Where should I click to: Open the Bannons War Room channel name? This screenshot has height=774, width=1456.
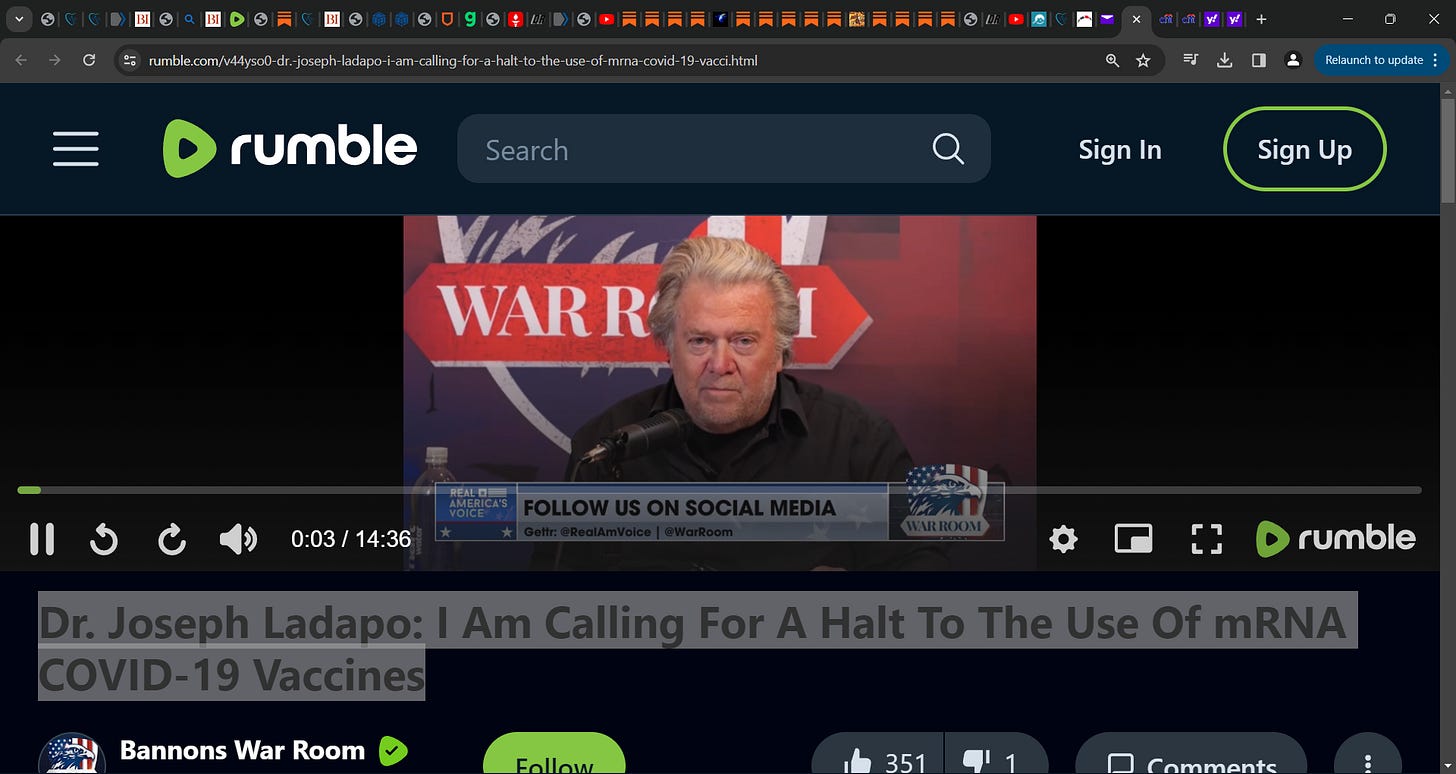[242, 750]
